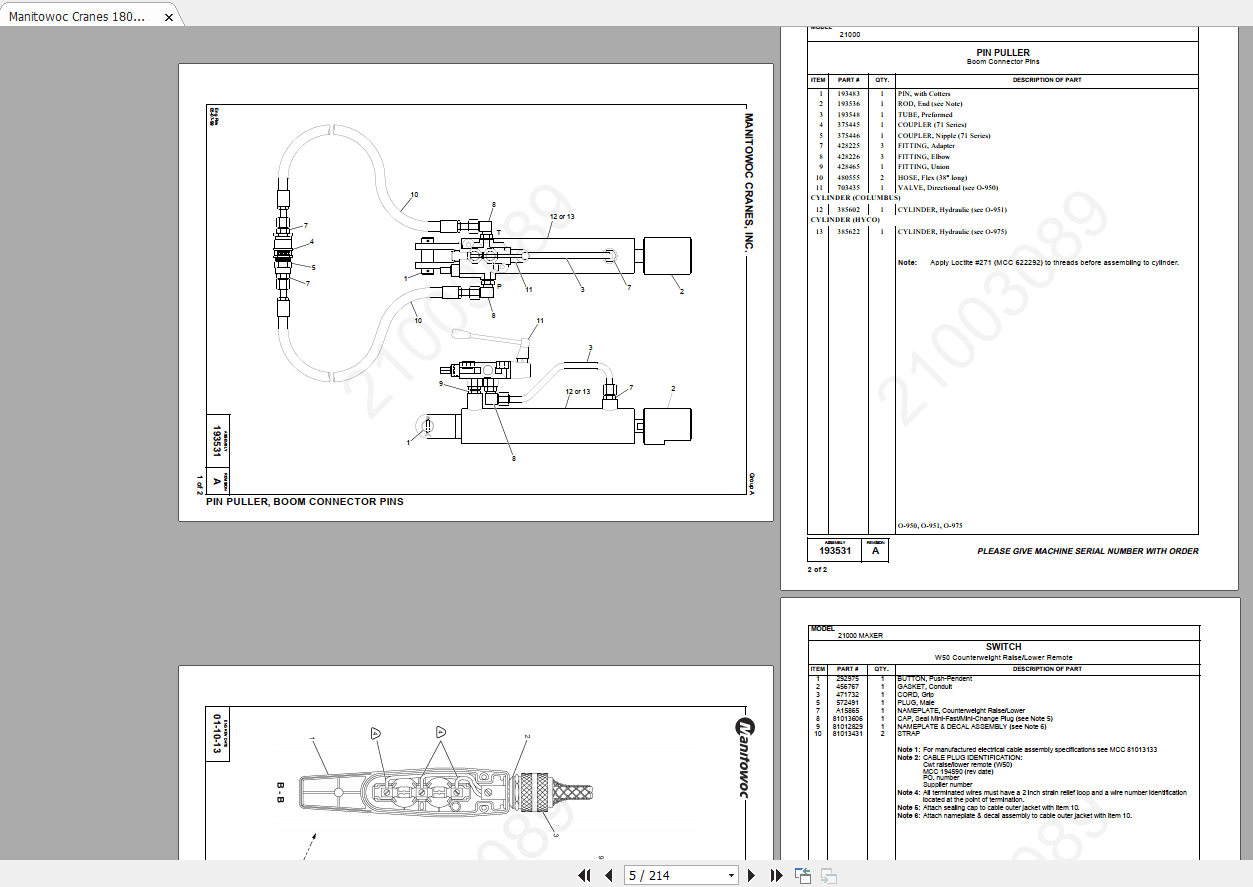Screen dimensions: 1253x887
Task: Click the 'TUBE, Preformed' row
Action: click(1003, 115)
